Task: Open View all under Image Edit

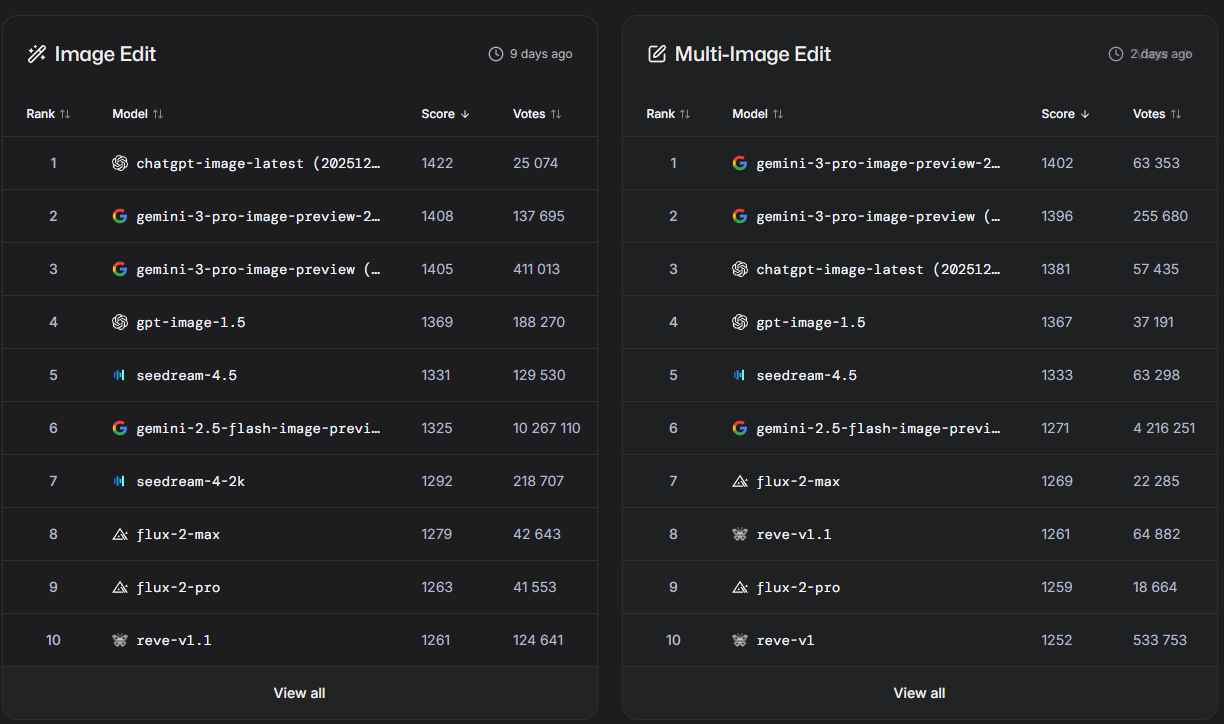Action: click(x=299, y=693)
